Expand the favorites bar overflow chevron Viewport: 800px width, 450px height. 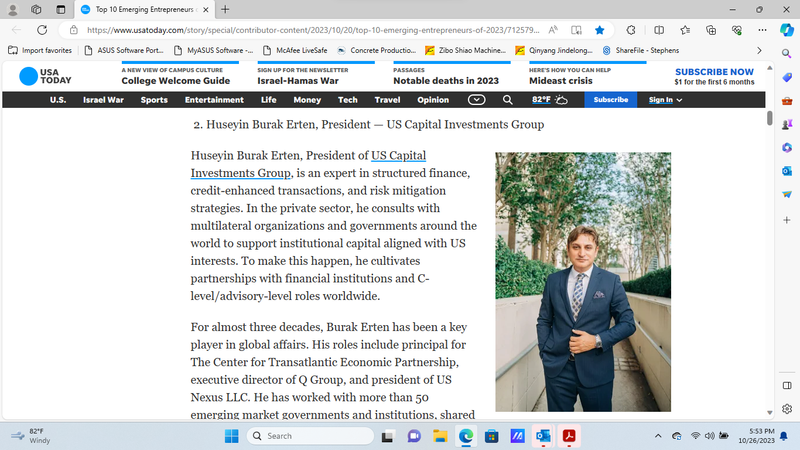[759, 51]
